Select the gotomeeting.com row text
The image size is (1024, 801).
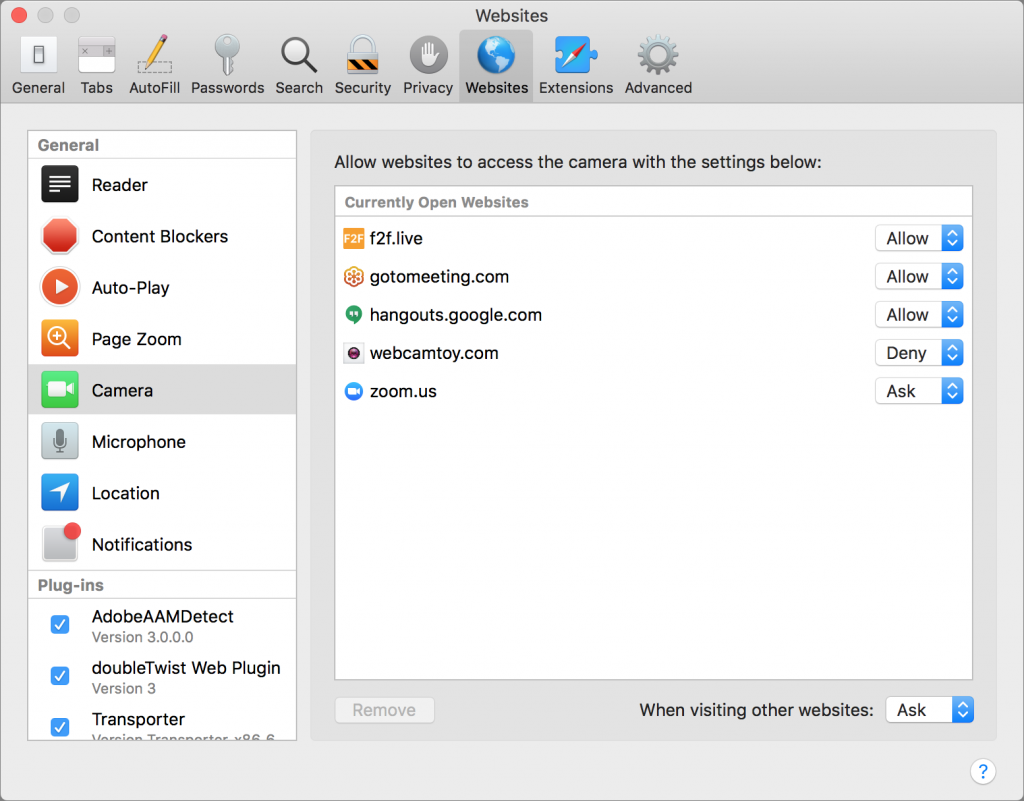point(439,277)
